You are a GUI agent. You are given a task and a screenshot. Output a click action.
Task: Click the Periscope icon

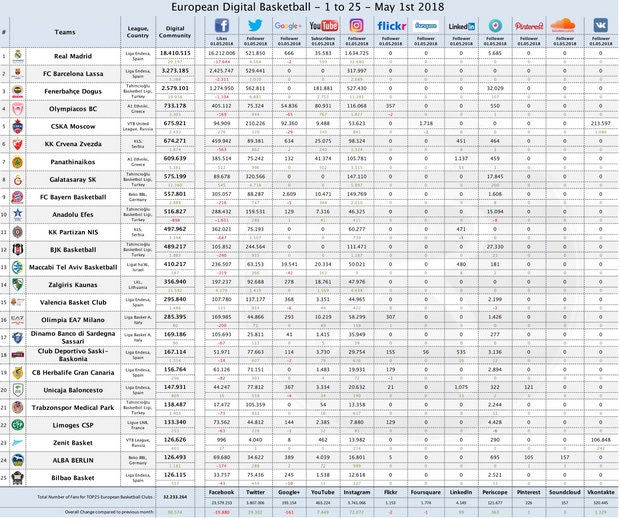[495, 26]
